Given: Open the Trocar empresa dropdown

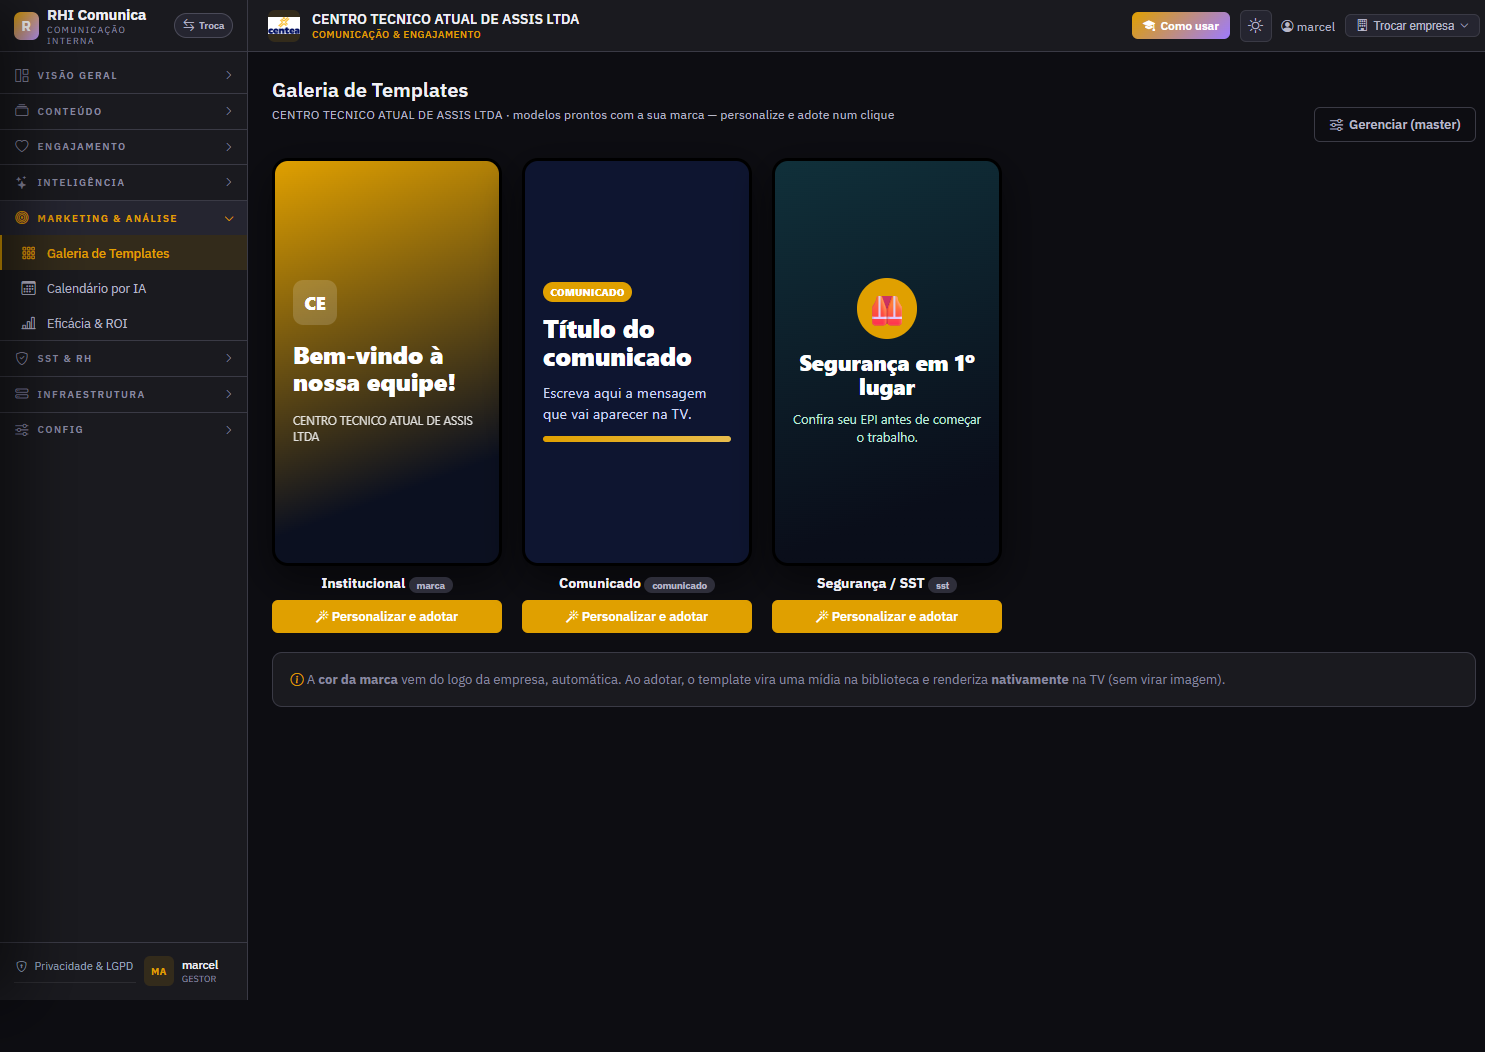Looking at the screenshot, I should pos(1411,26).
